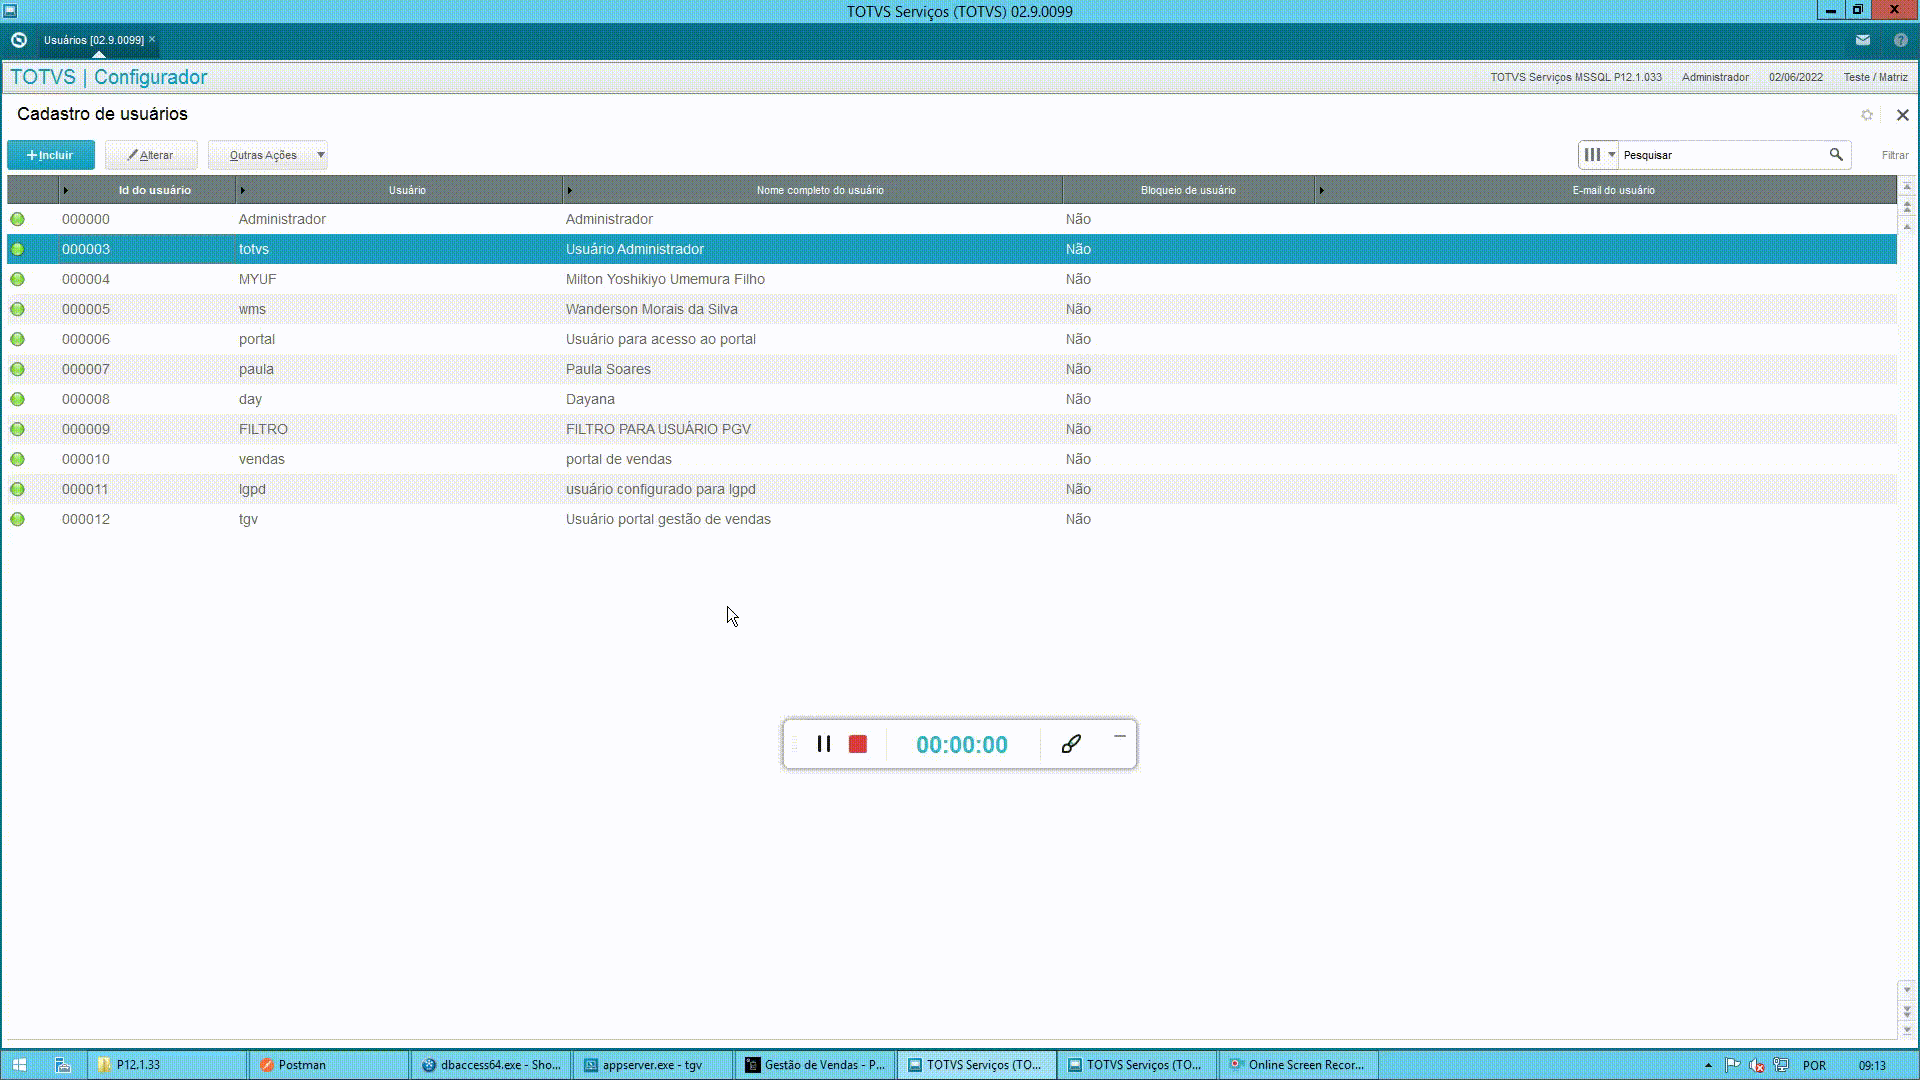Click green status circle for user 000007
This screenshot has height=1080, width=1920.
(x=18, y=369)
